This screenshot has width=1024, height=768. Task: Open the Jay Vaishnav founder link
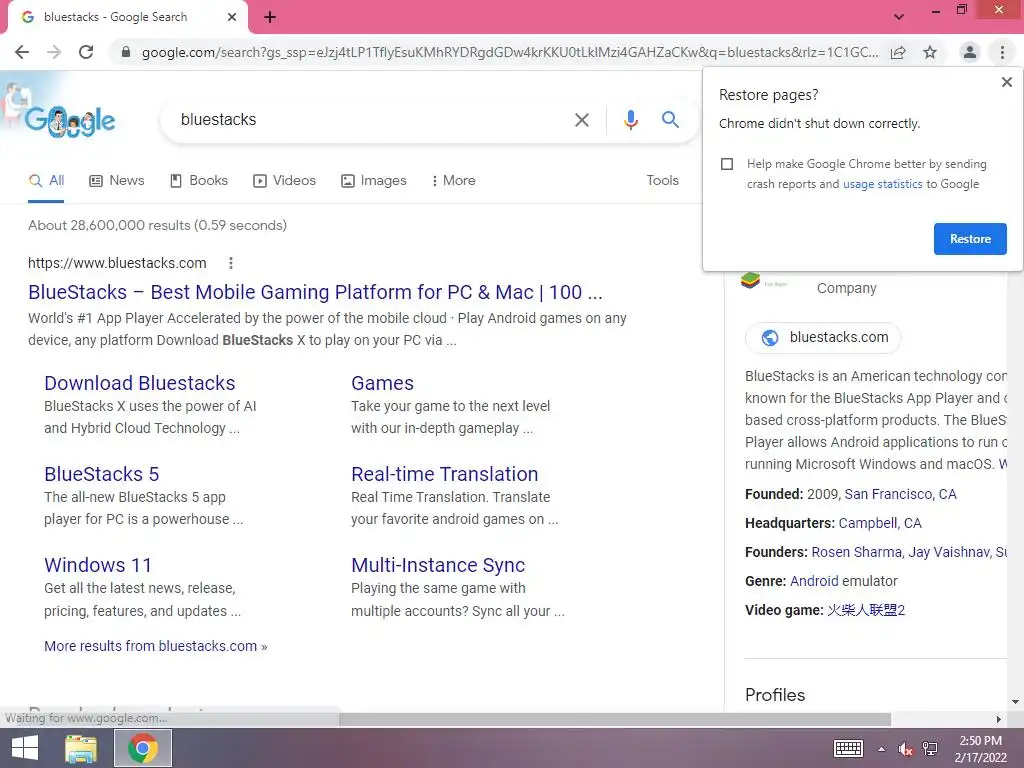tap(949, 552)
